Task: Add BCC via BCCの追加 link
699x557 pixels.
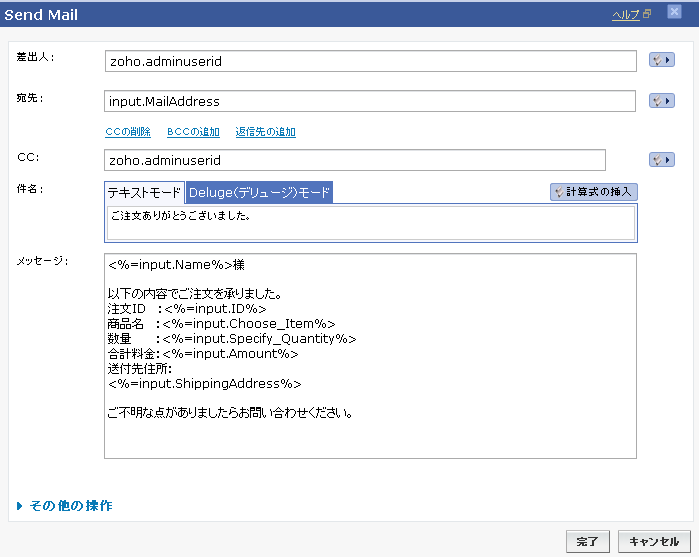Action: [x=193, y=132]
